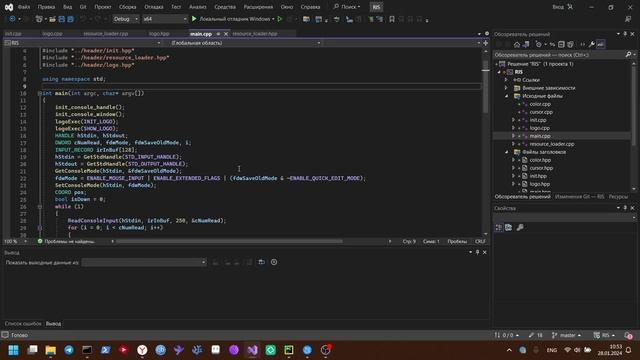Image resolution: width=640 pixels, height=360 pixels.
Task: Collapse Исходные файлы folder
Action: coord(506,96)
